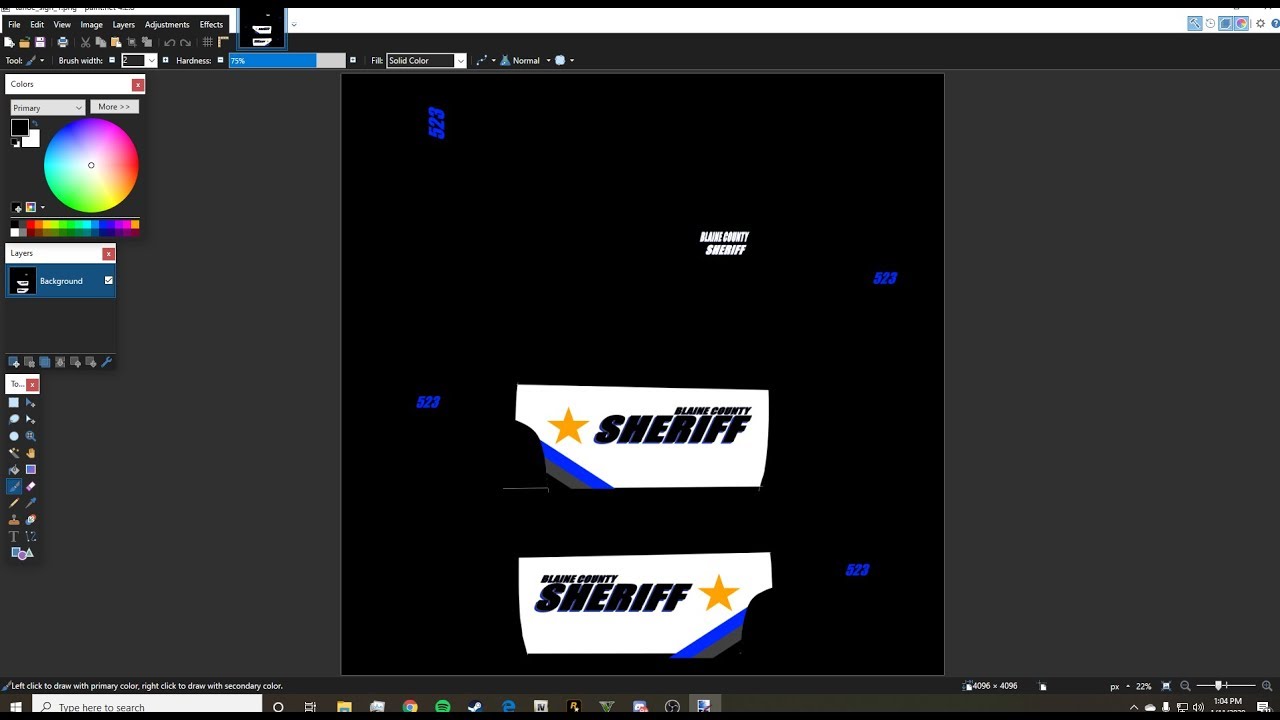1280x720 pixels.
Task: Click the Cut scissors icon
Action: pos(86,42)
